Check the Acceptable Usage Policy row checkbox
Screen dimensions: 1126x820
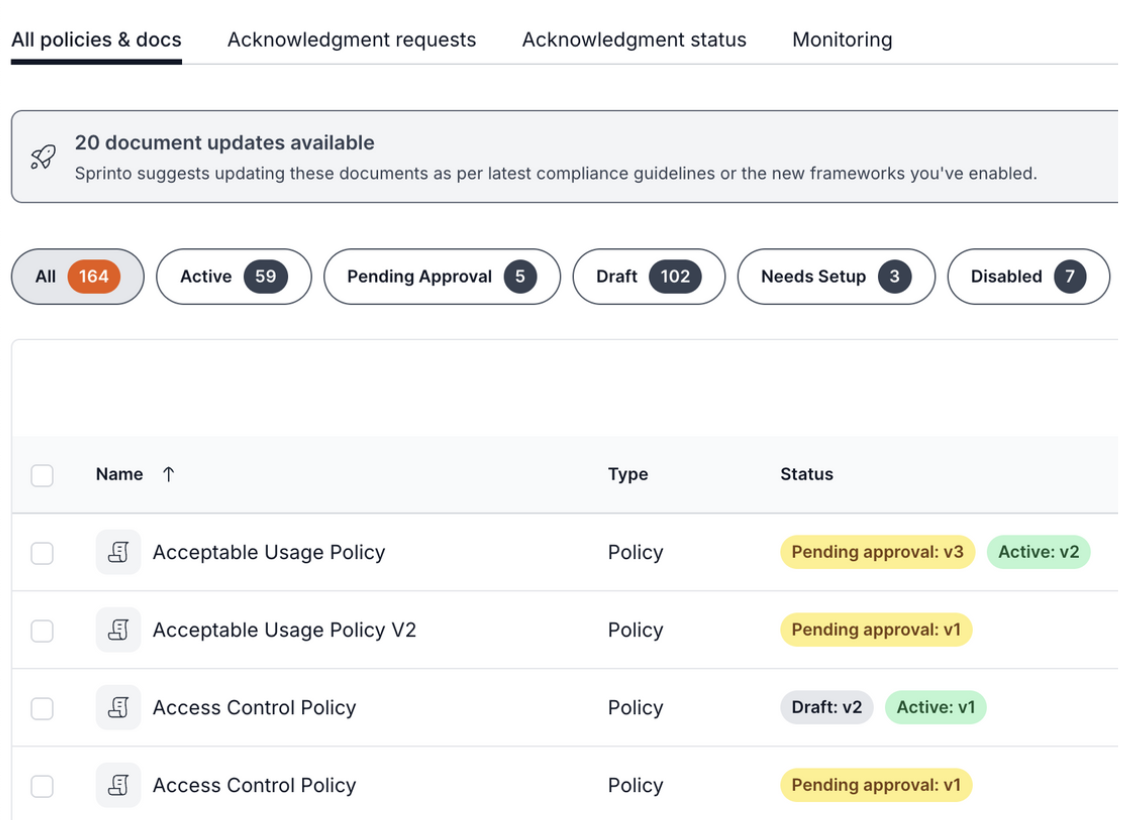tap(42, 553)
